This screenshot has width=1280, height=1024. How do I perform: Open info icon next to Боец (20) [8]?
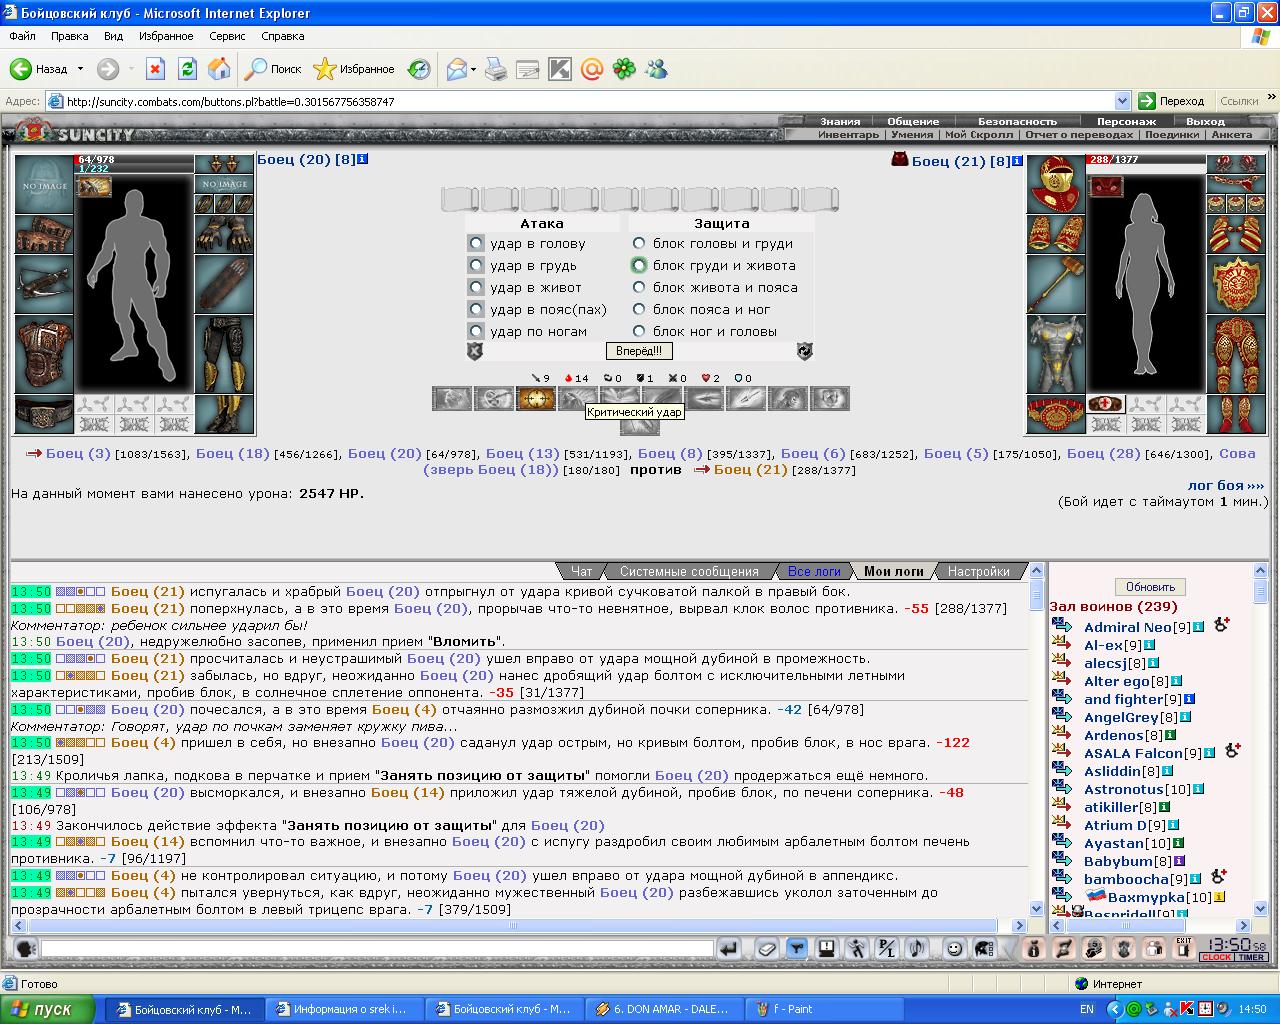(x=363, y=159)
